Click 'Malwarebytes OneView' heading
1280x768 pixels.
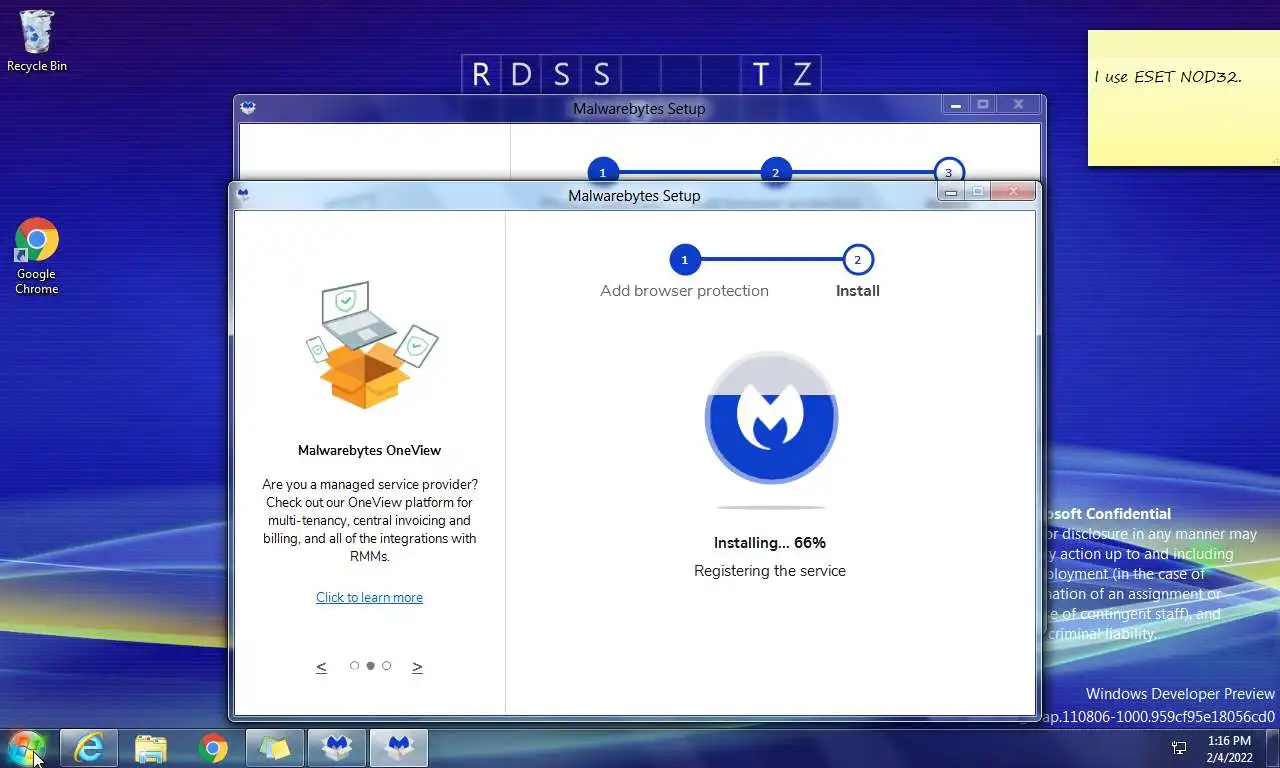tap(369, 450)
